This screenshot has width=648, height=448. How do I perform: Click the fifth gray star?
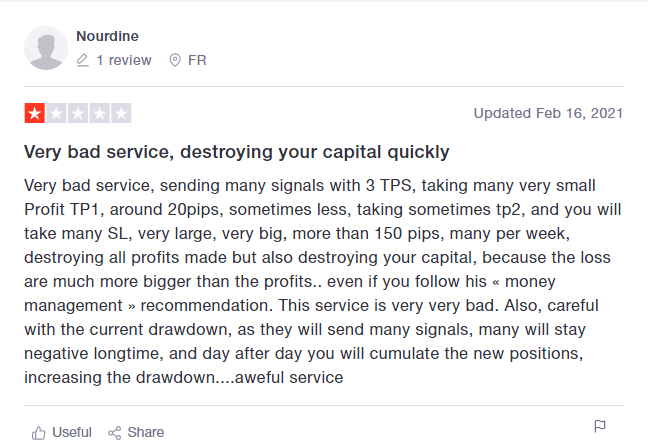[x=122, y=113]
